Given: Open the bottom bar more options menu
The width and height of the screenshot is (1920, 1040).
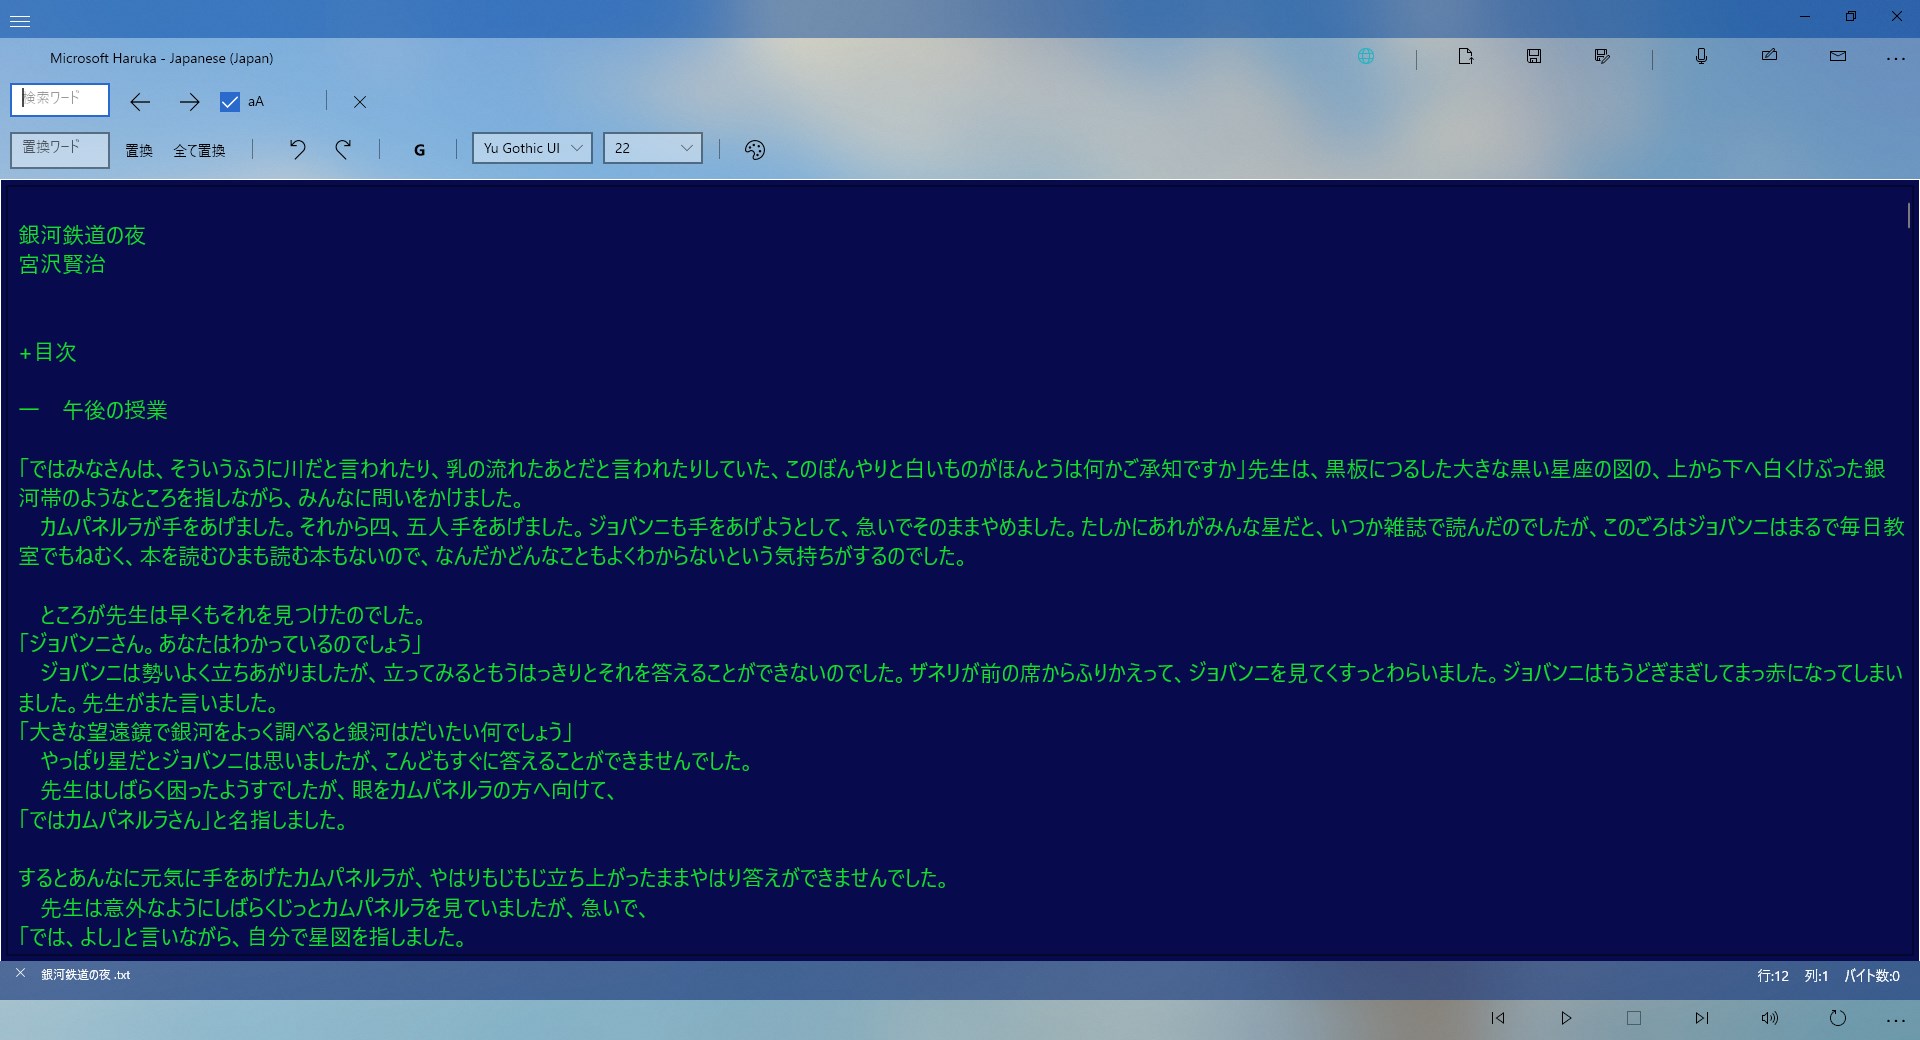Looking at the screenshot, I should (1895, 1020).
